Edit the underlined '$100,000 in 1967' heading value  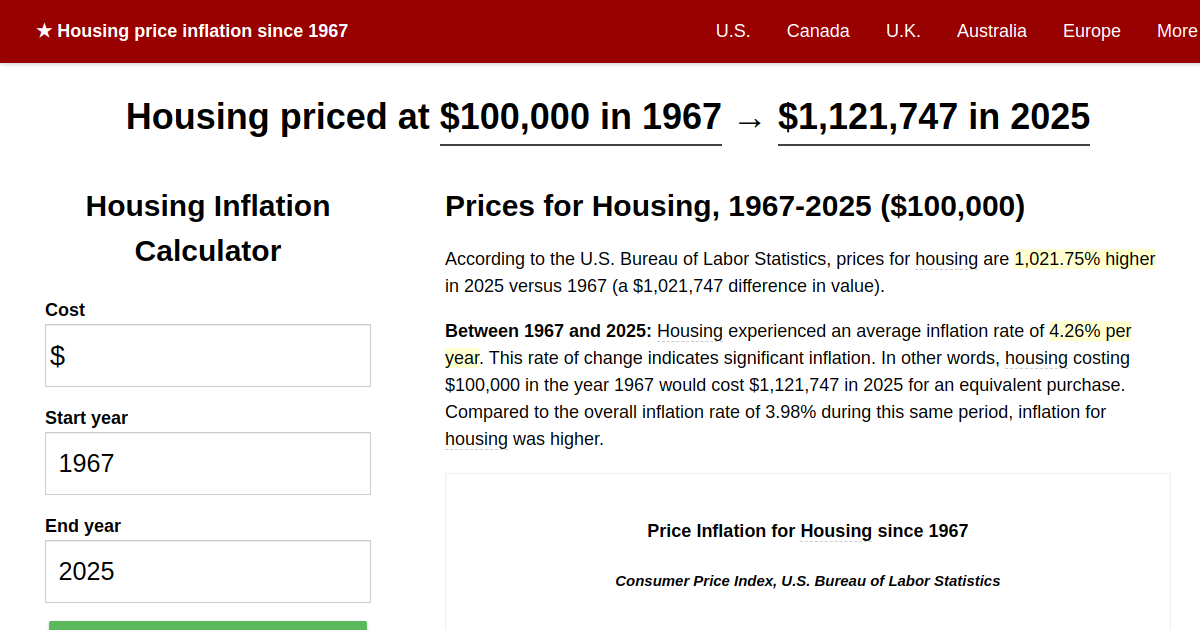(580, 117)
